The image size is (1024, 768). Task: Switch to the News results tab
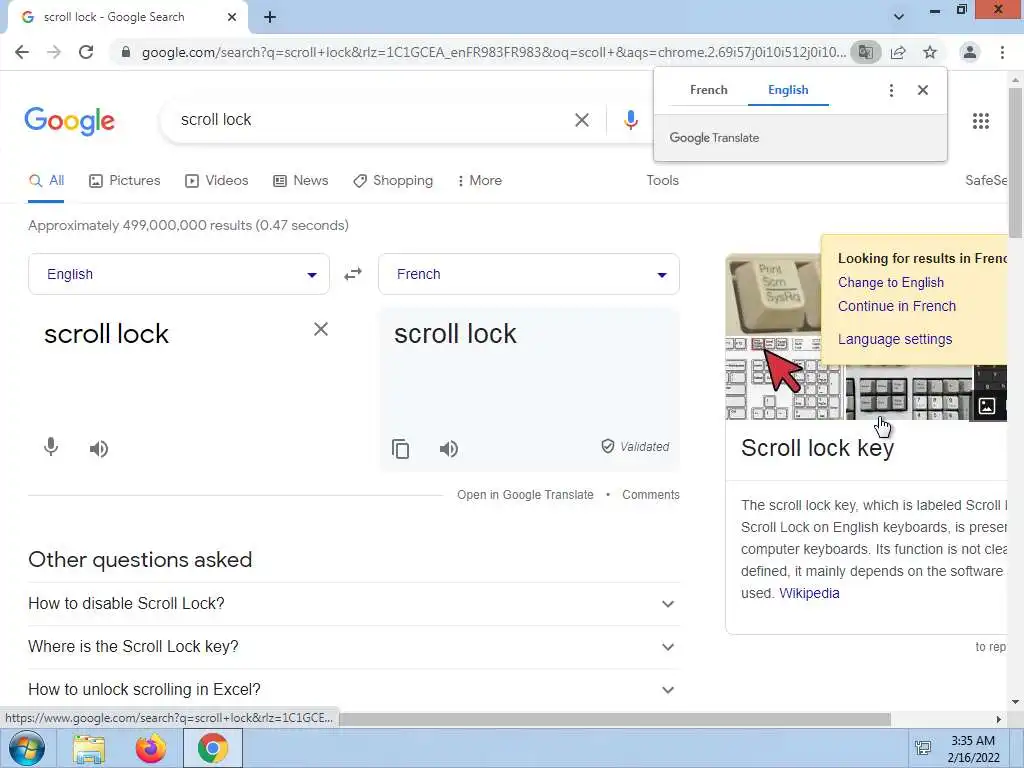(x=300, y=180)
